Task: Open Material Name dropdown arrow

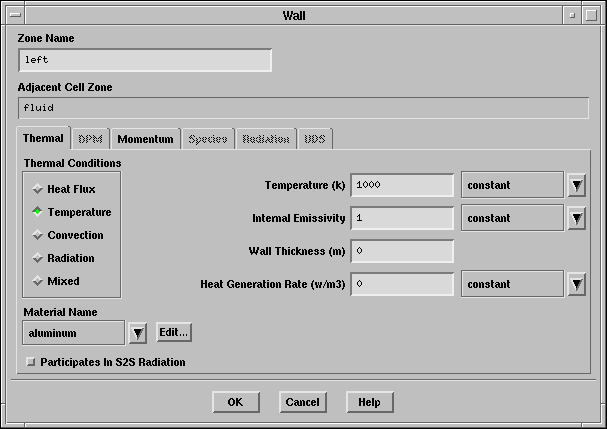Action: point(138,333)
